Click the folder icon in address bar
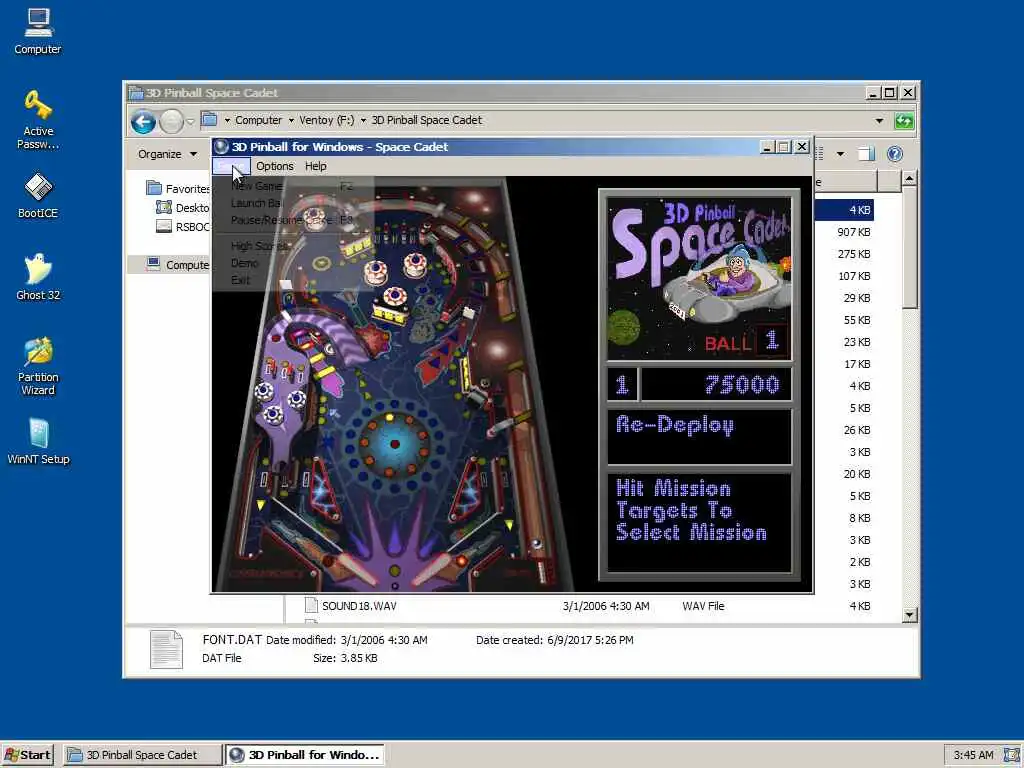Screen dimensions: 1024x768 coord(209,120)
